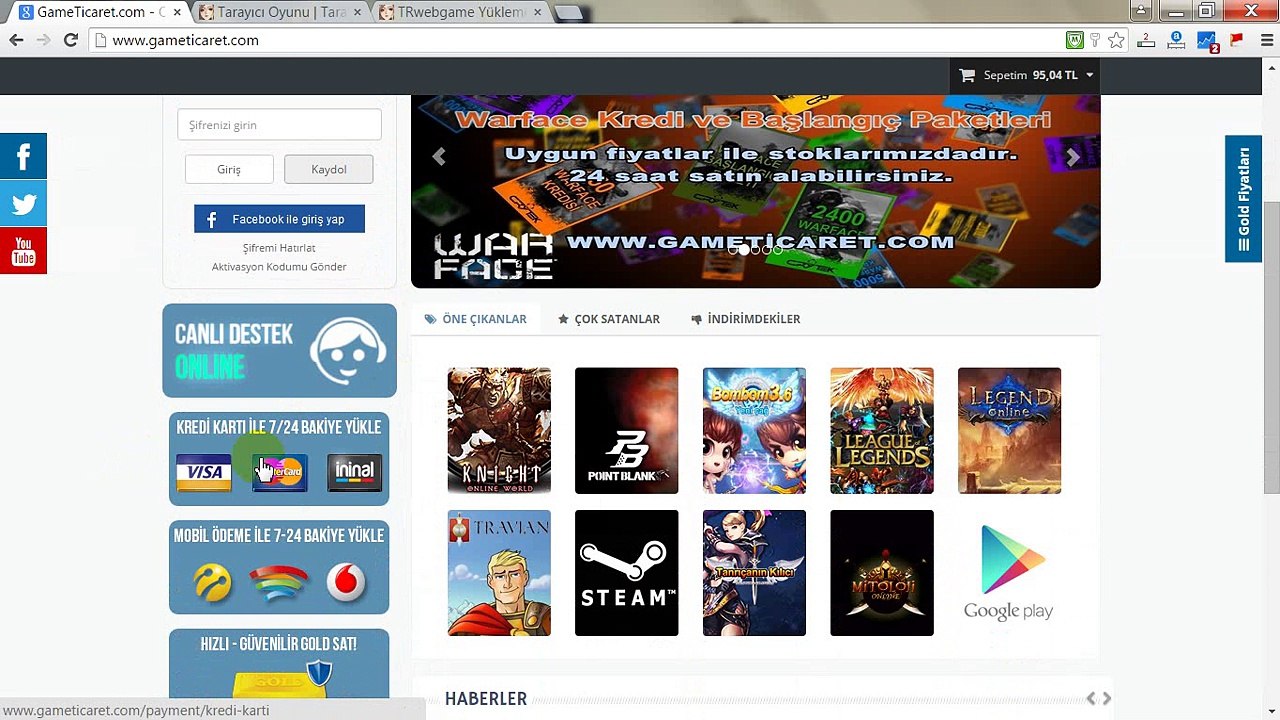Click the Kaydol register button
The width and height of the screenshot is (1280, 720).
click(329, 169)
